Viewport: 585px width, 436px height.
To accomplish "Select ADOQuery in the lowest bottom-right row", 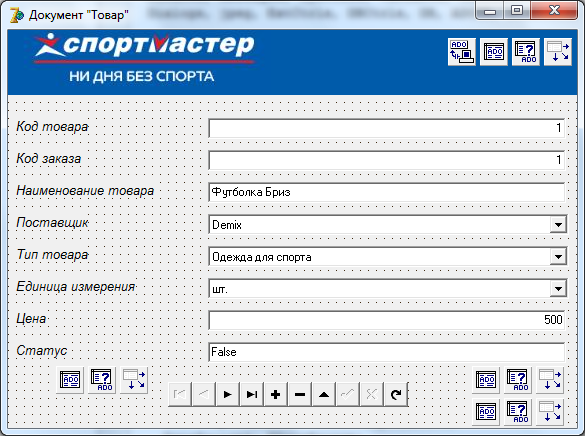I will coord(518,412).
